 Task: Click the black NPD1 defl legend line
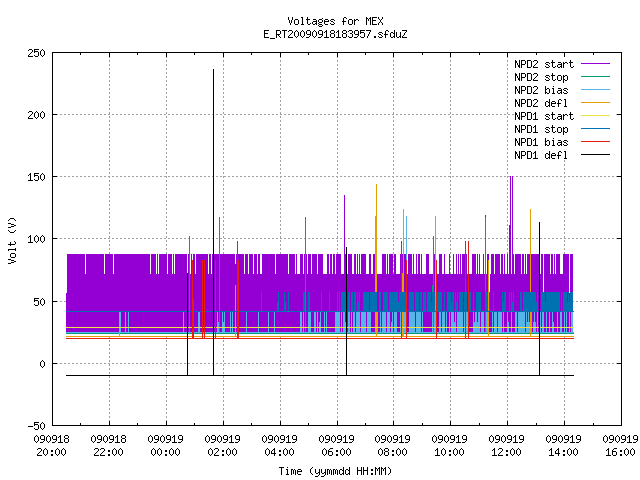tap(595, 155)
